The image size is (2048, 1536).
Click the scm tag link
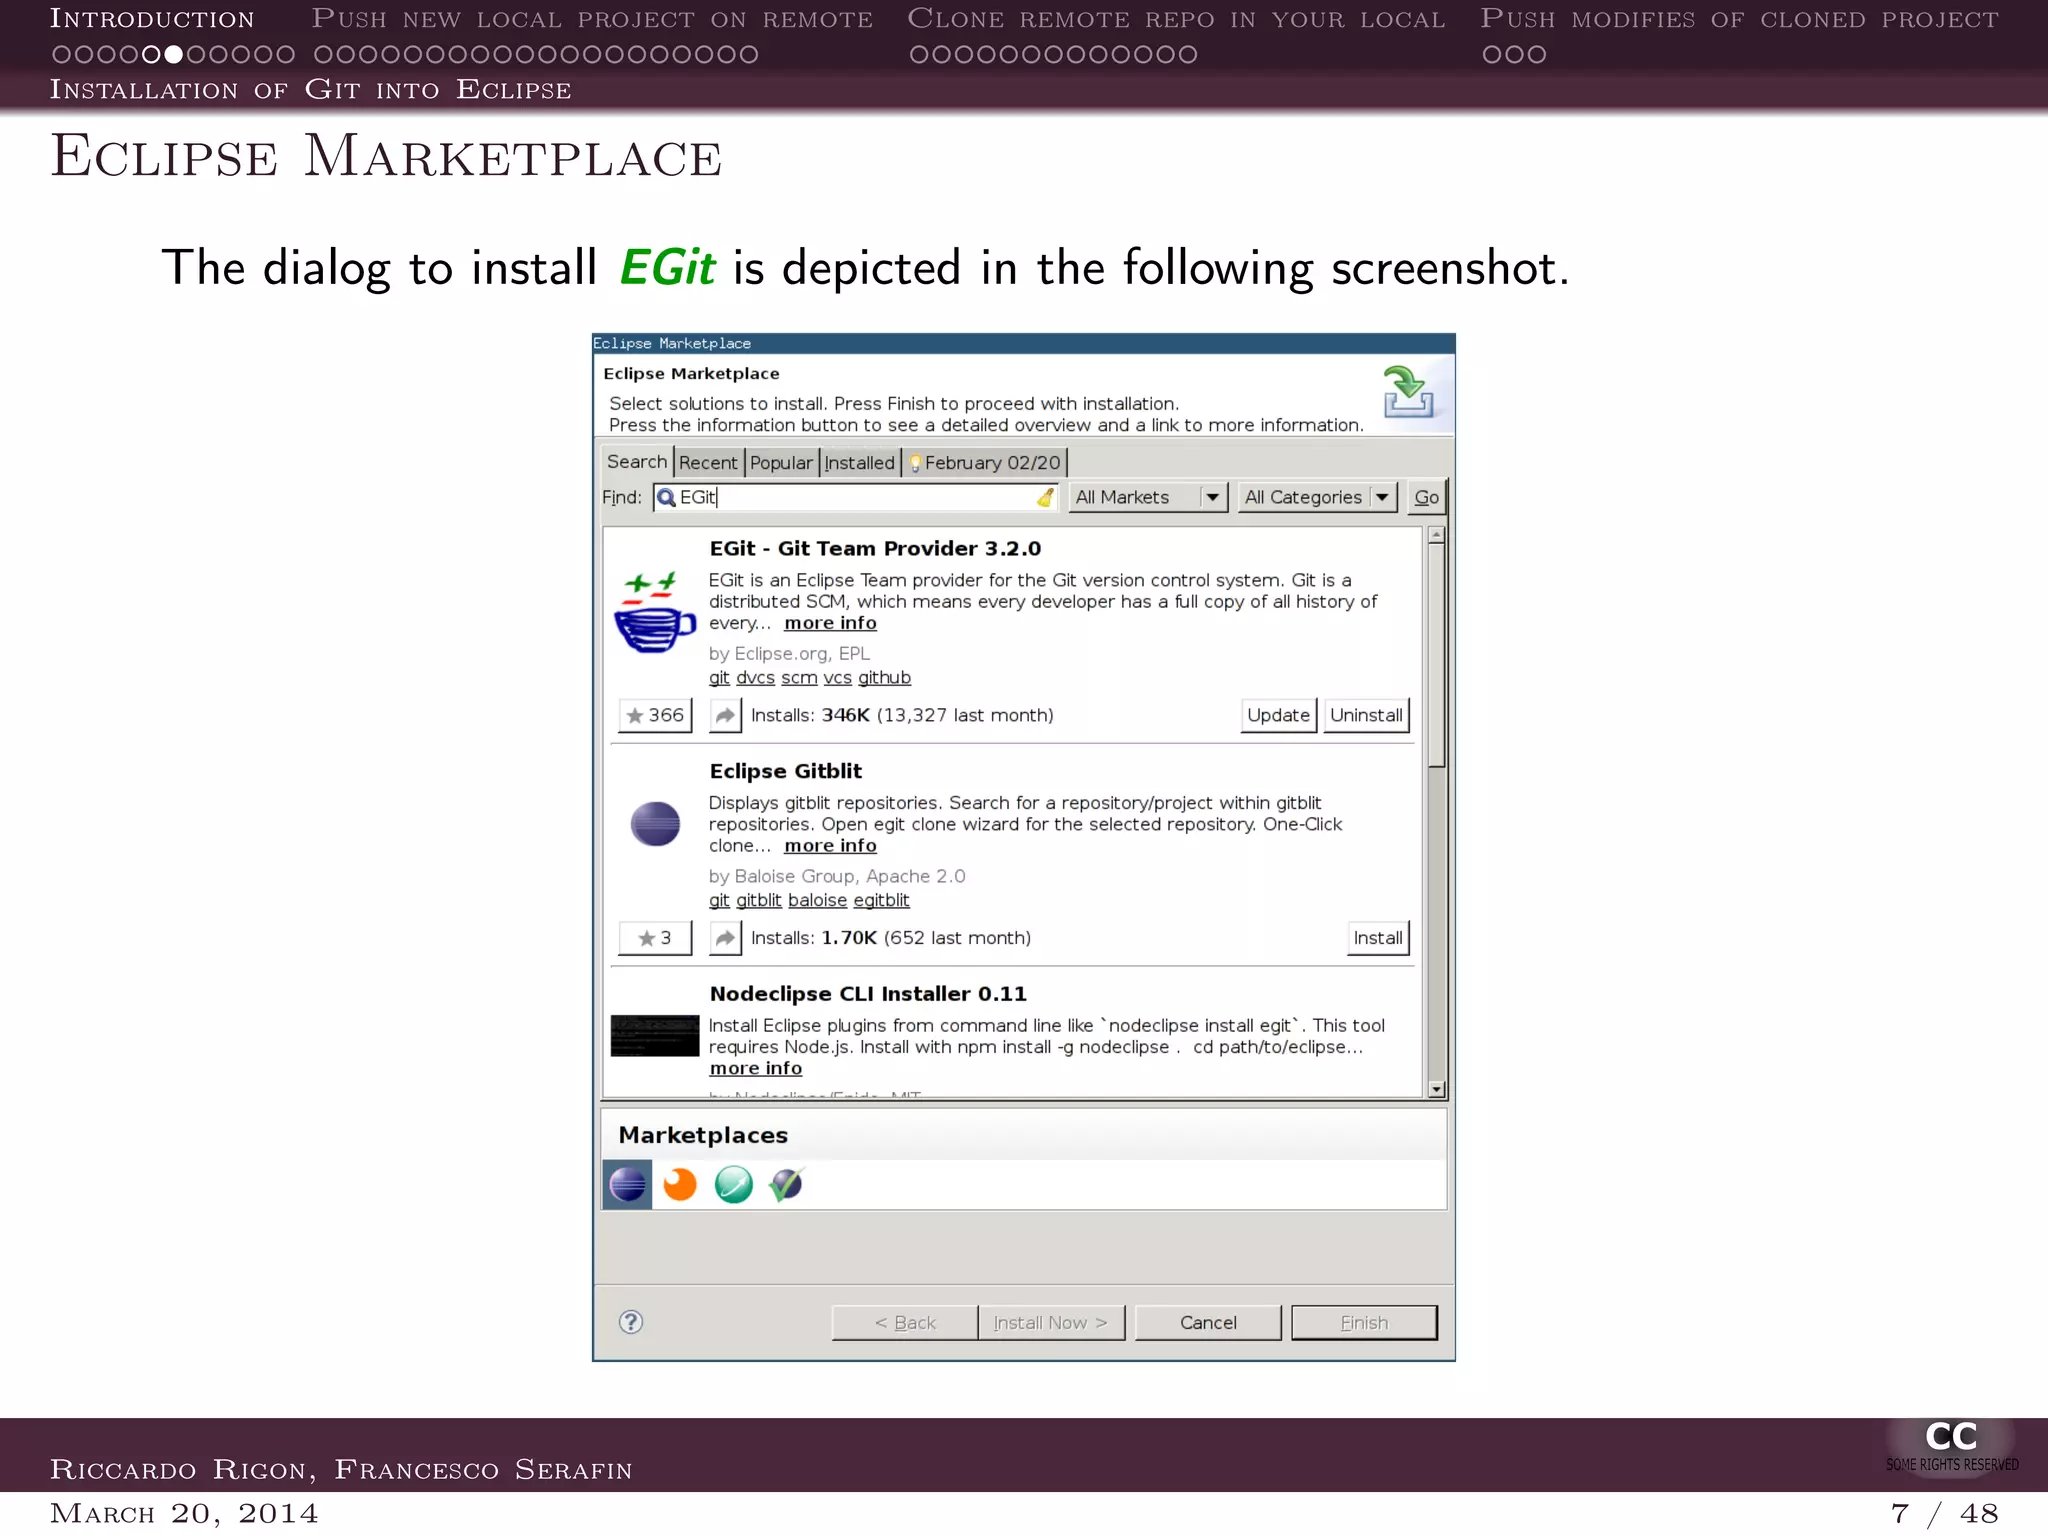(x=799, y=678)
